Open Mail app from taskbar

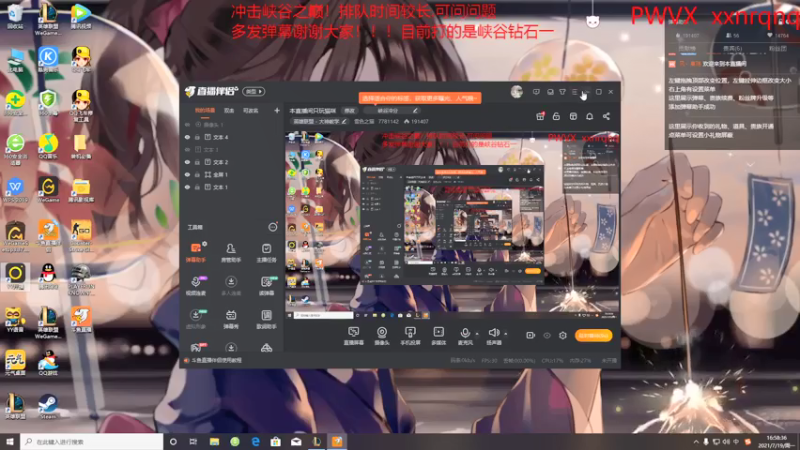pos(296,441)
